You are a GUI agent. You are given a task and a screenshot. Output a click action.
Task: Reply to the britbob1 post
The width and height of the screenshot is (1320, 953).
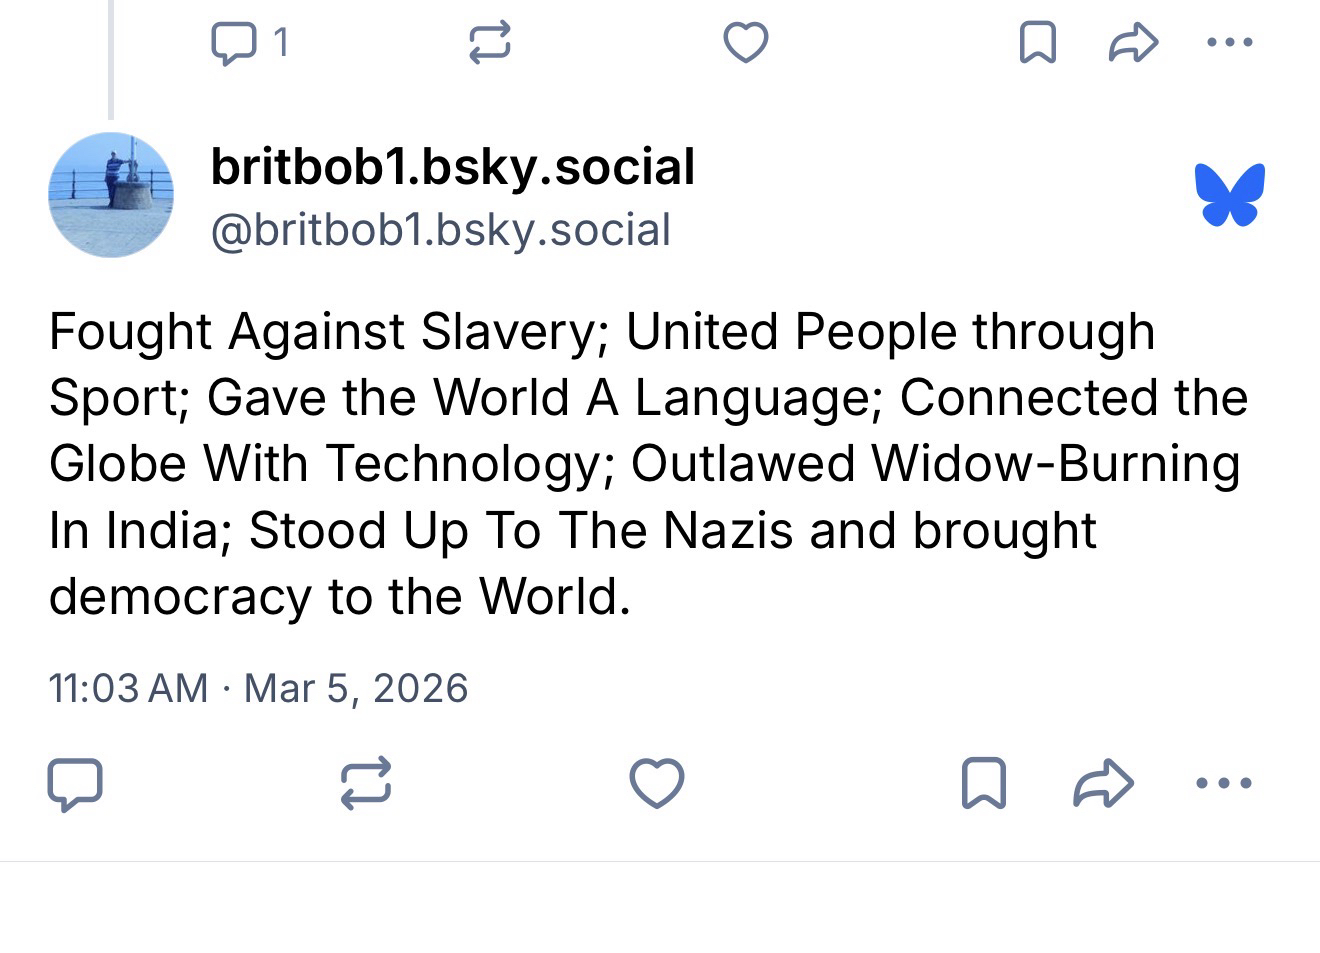click(x=75, y=783)
